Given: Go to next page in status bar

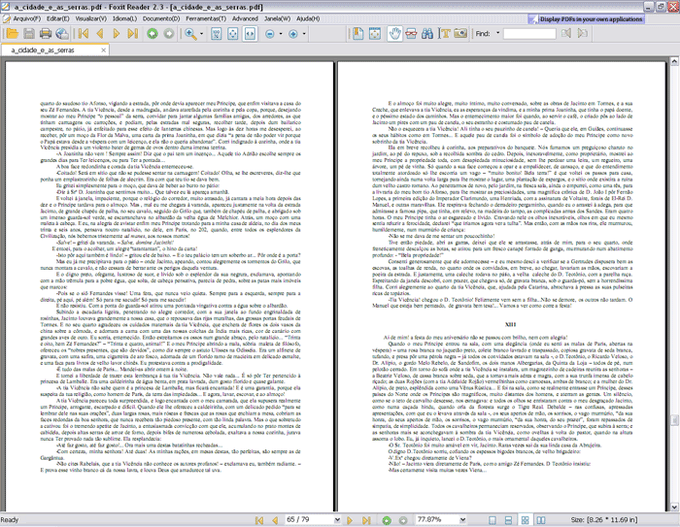Looking at the screenshot, I should [350, 520].
